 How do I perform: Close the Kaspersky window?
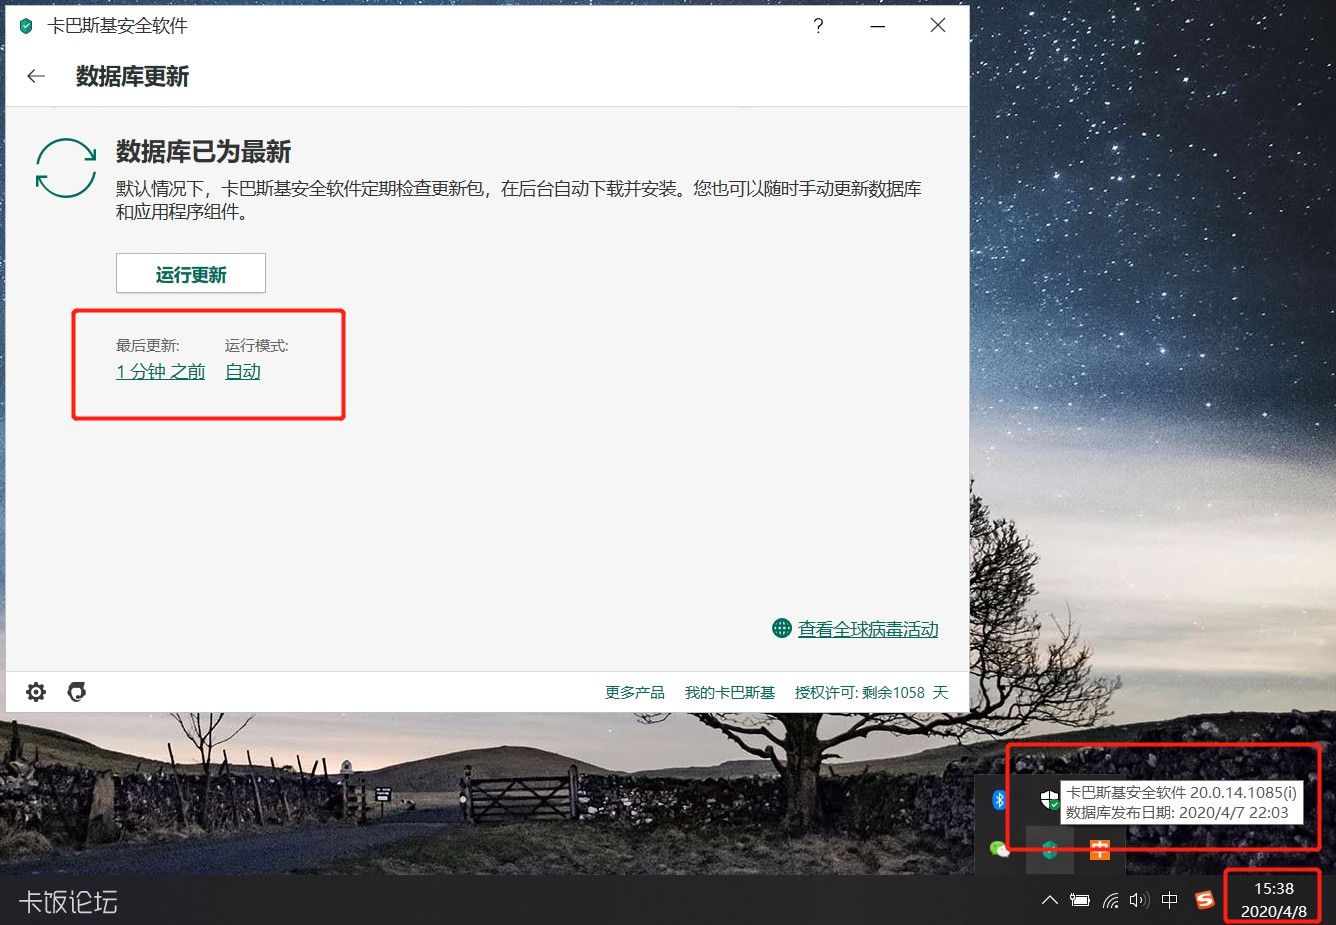[x=938, y=26]
